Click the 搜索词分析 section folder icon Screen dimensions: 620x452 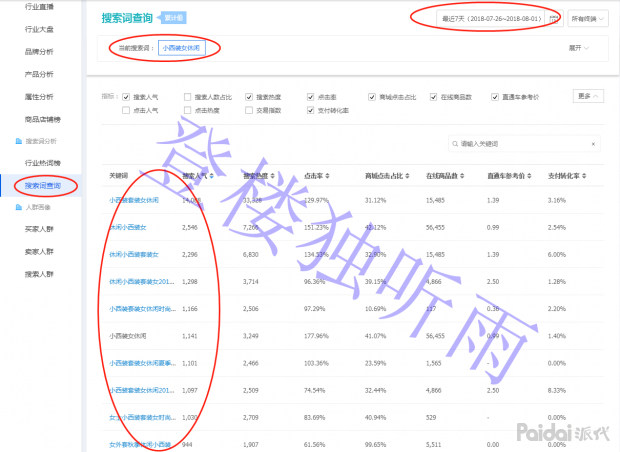(16, 142)
